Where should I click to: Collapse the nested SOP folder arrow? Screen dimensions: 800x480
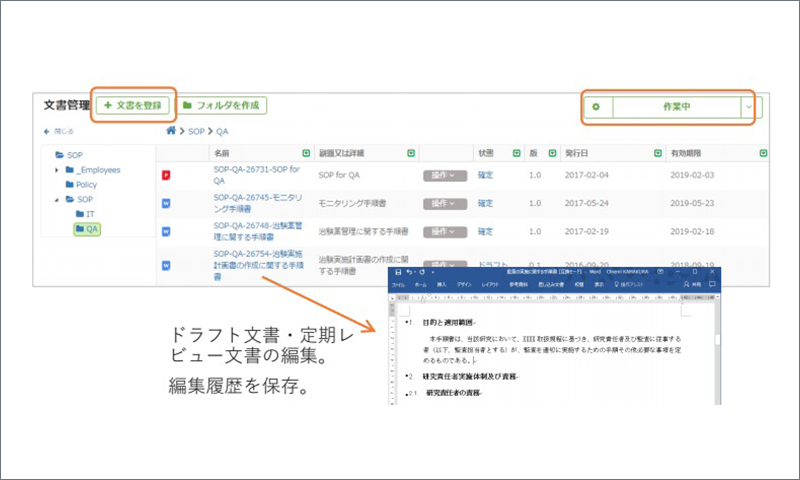(57, 199)
